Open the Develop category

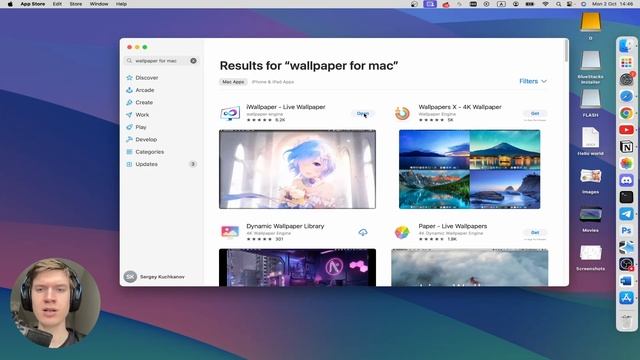click(x=141, y=139)
